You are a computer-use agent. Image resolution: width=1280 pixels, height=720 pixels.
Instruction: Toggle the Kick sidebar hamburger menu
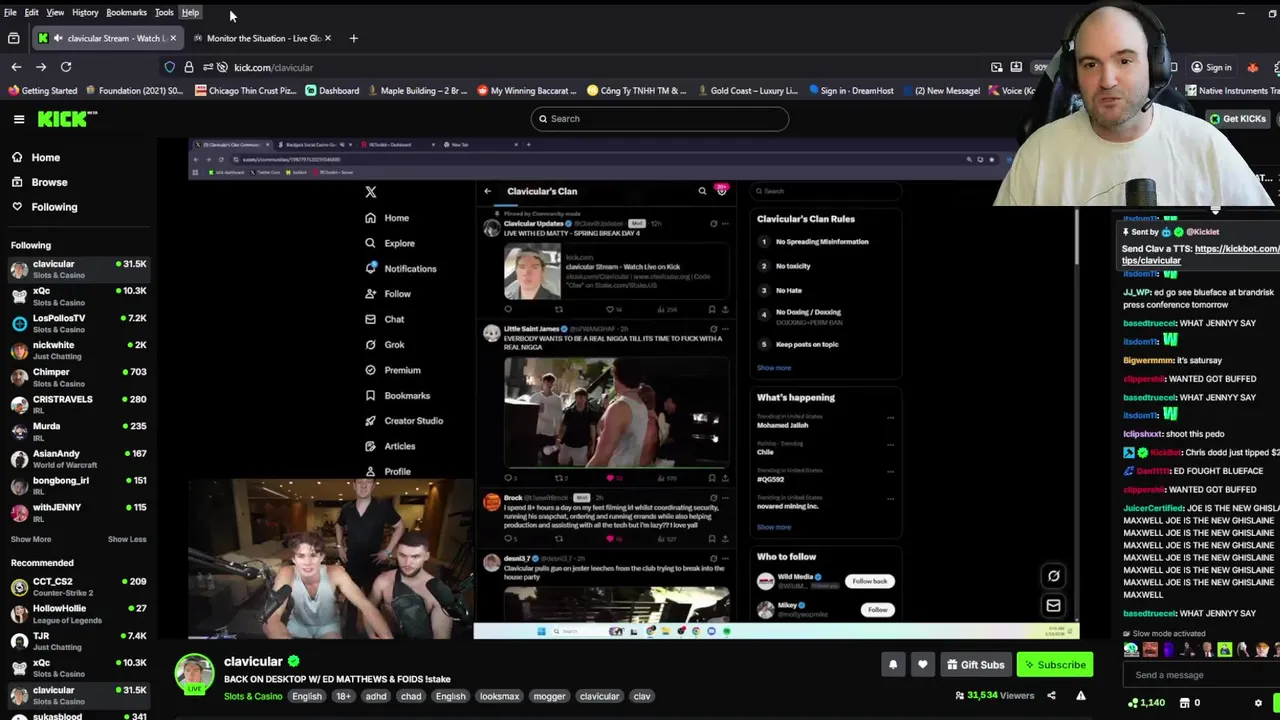click(x=19, y=119)
